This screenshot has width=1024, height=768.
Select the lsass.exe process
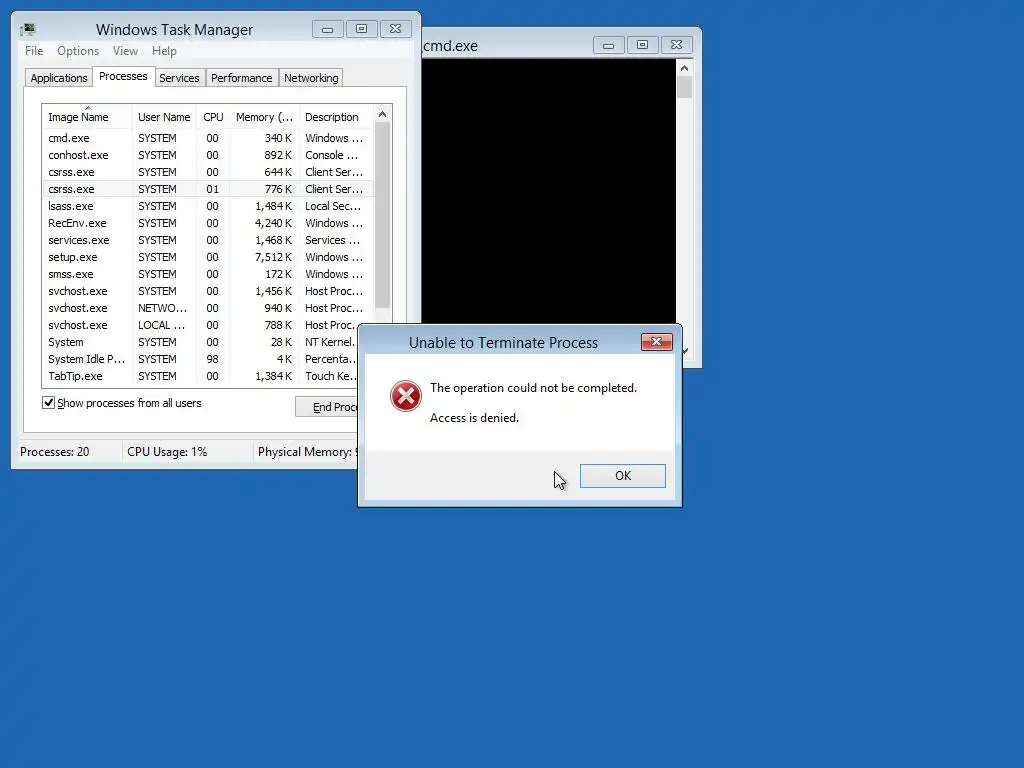[x=208, y=206]
